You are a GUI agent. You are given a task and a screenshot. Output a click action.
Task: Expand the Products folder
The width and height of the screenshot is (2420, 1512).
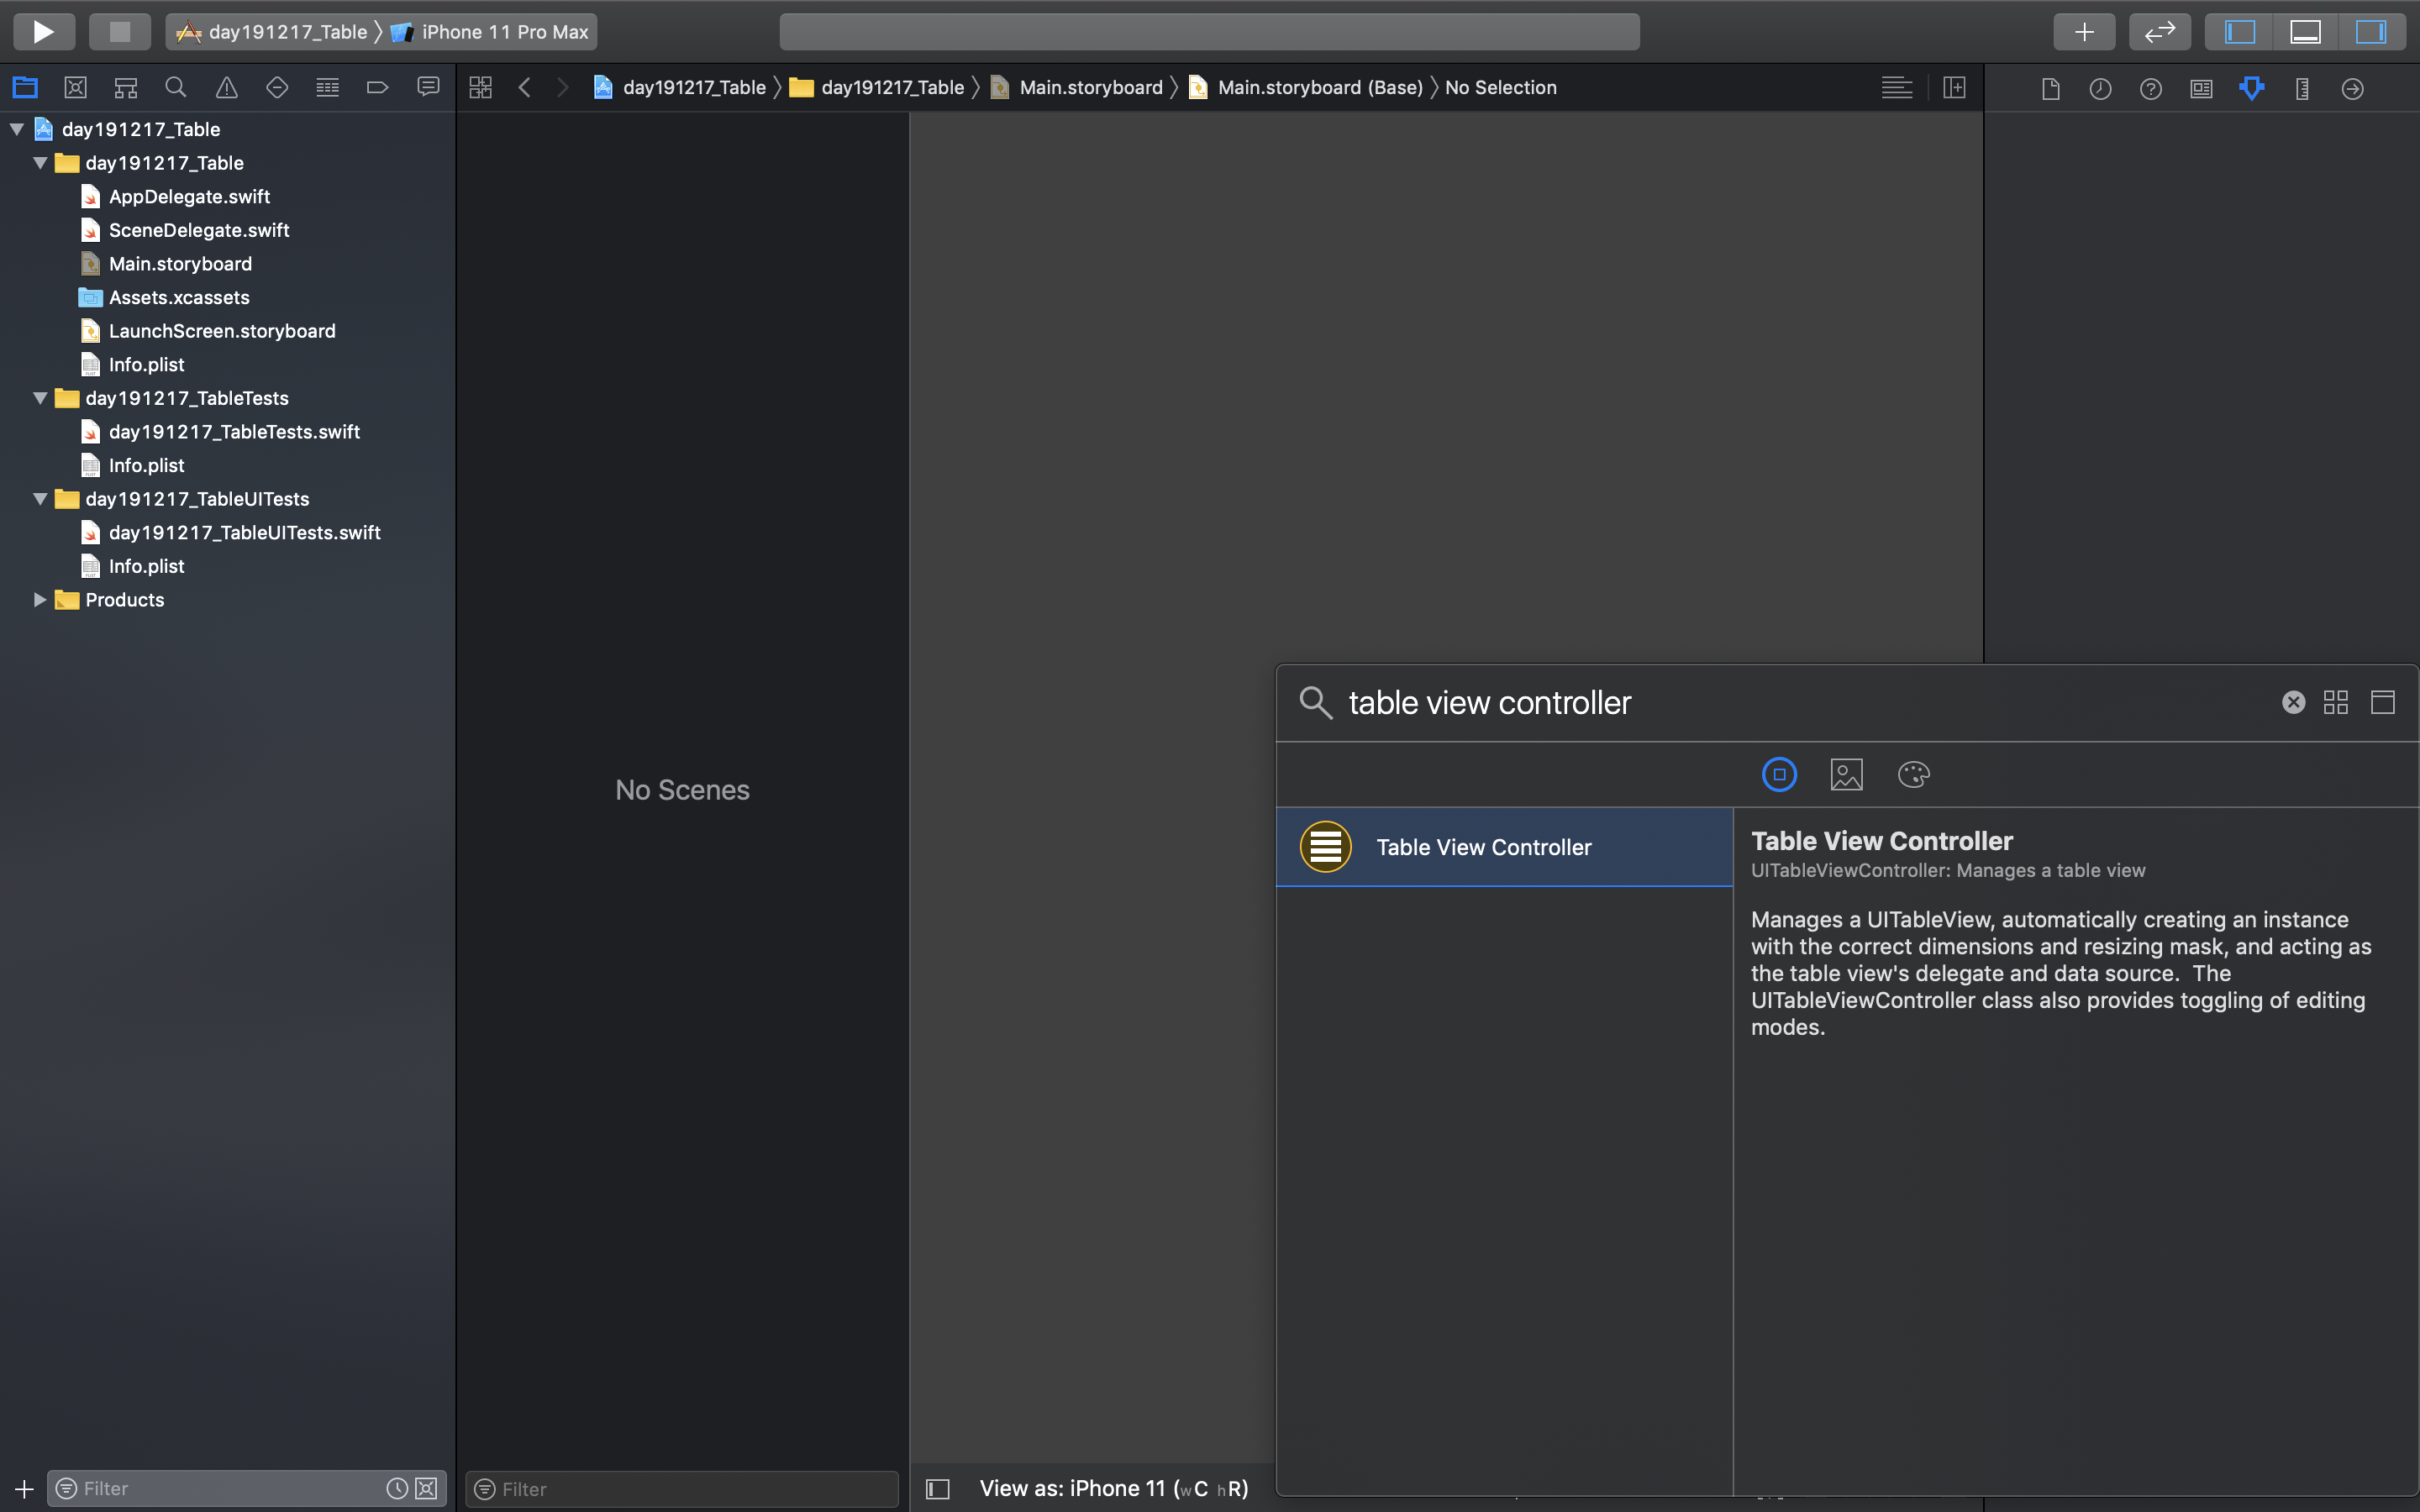pyautogui.click(x=40, y=600)
